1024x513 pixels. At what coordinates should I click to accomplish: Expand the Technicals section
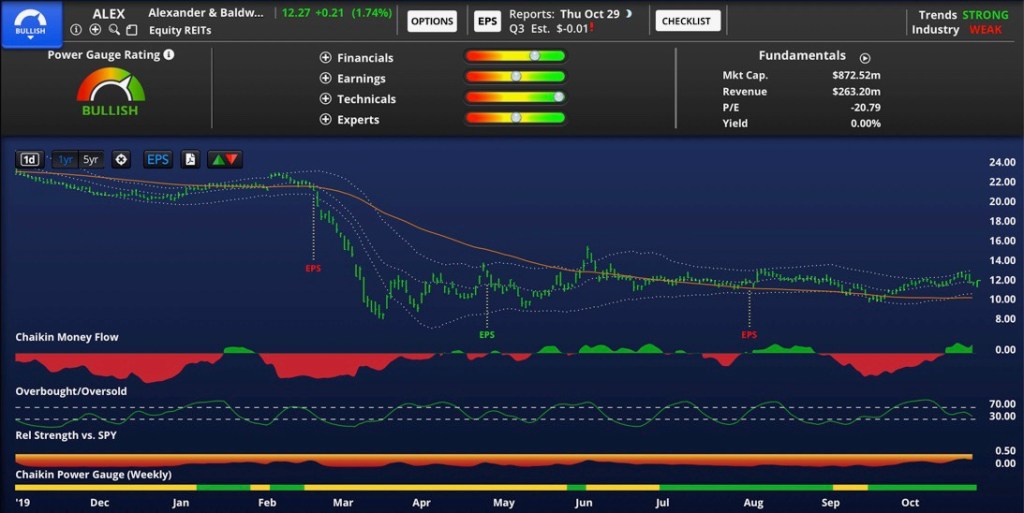[325, 99]
